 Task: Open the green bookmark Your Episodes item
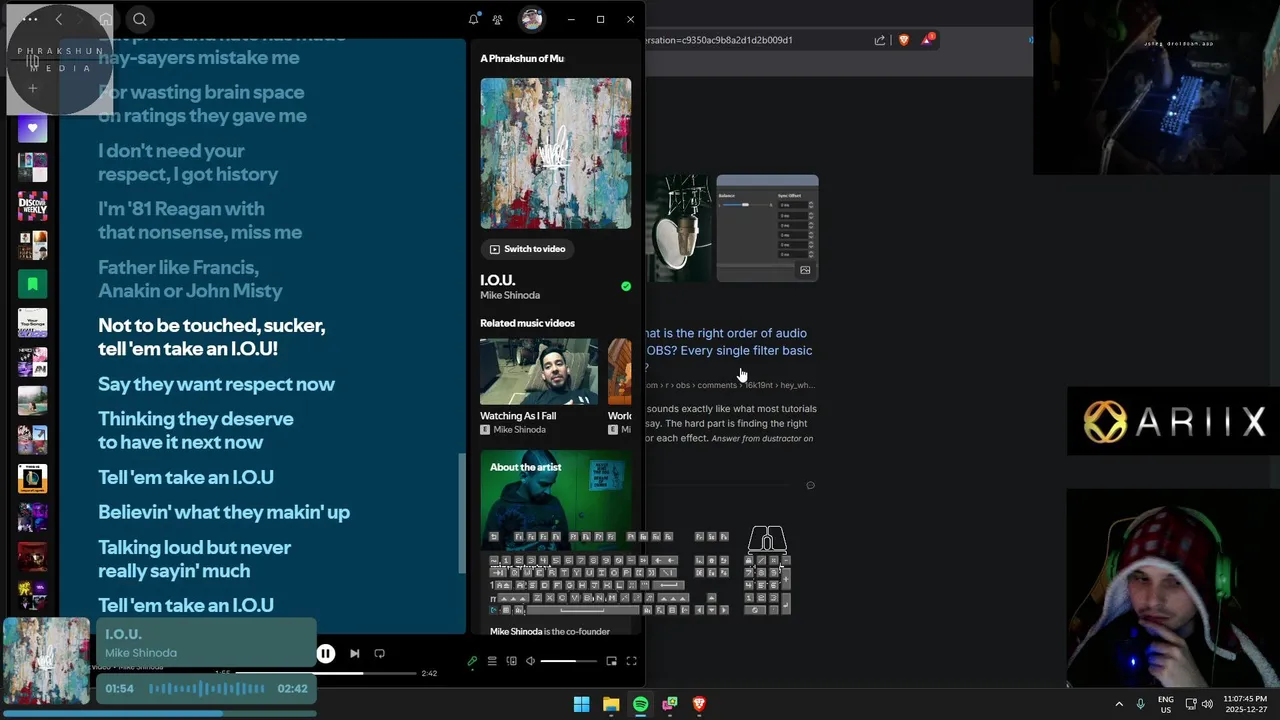(x=32, y=284)
